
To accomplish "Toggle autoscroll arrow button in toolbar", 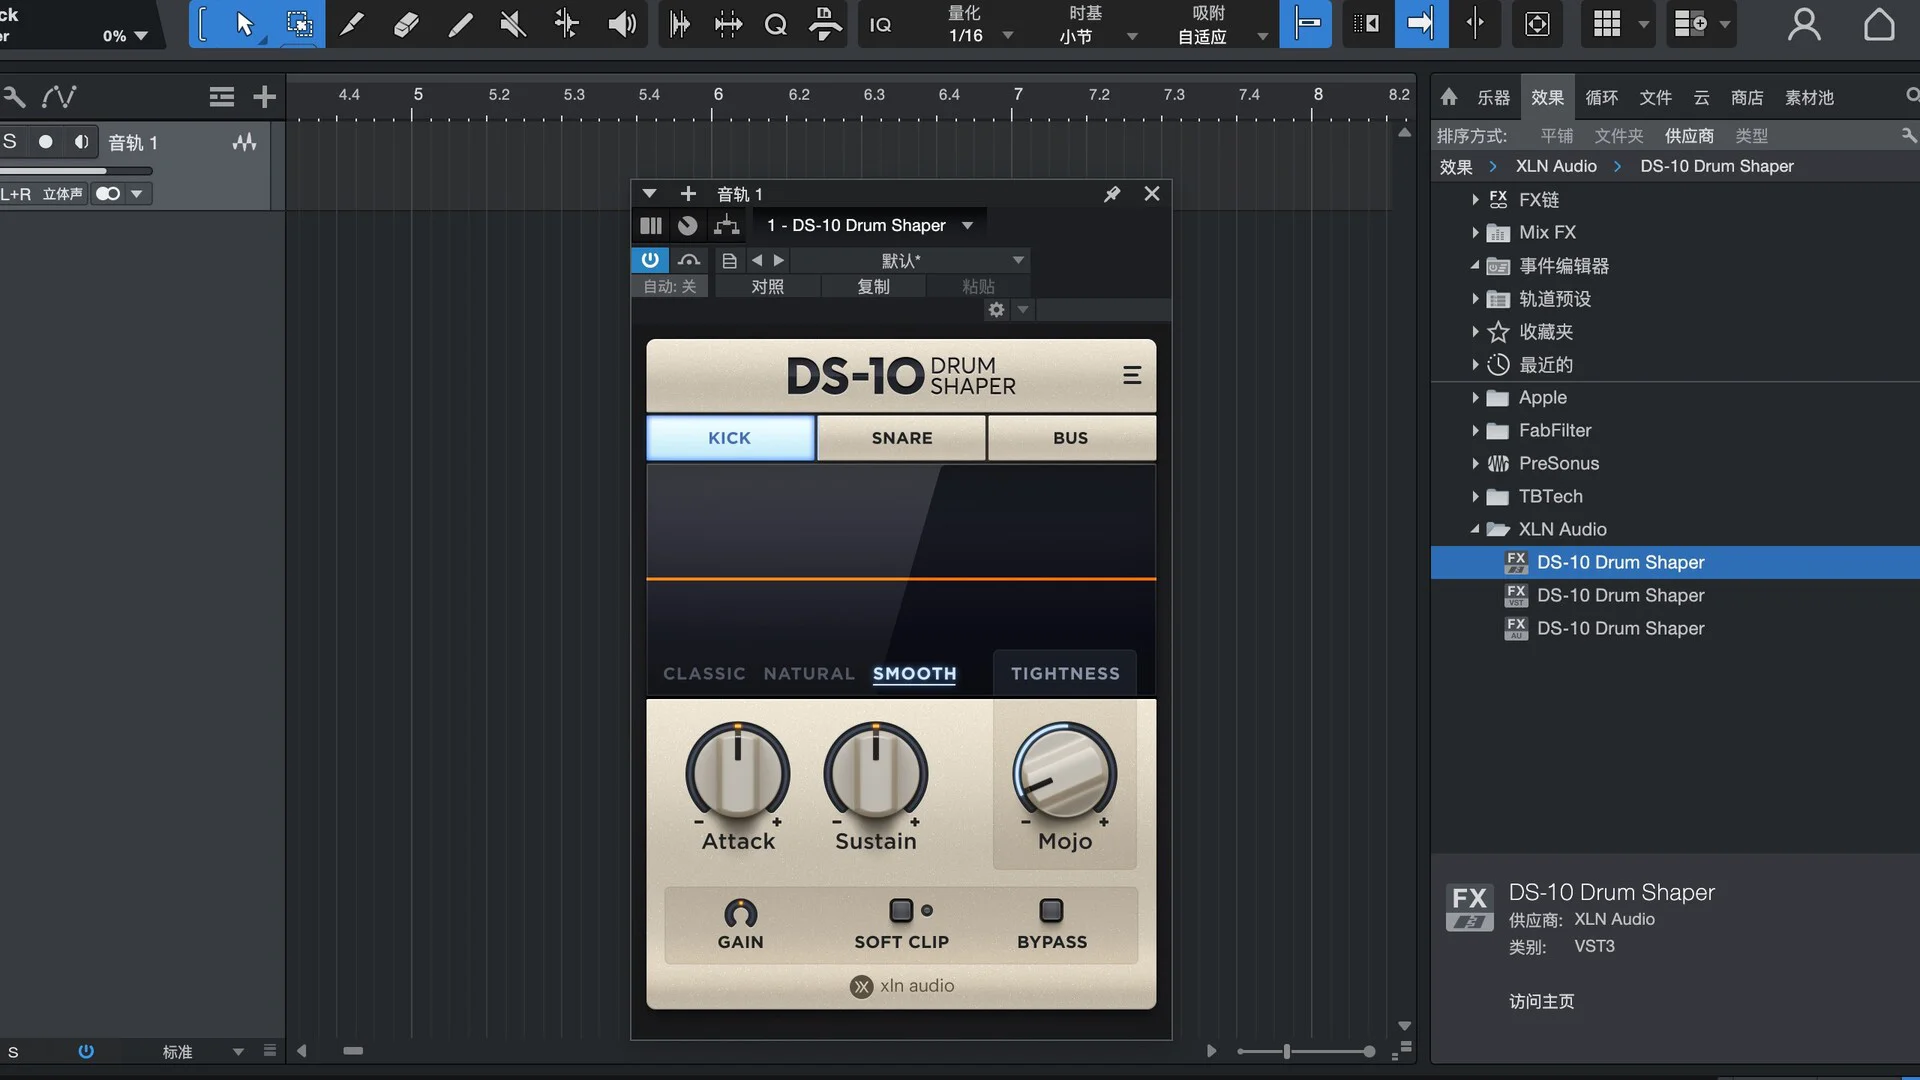I will [x=1420, y=23].
